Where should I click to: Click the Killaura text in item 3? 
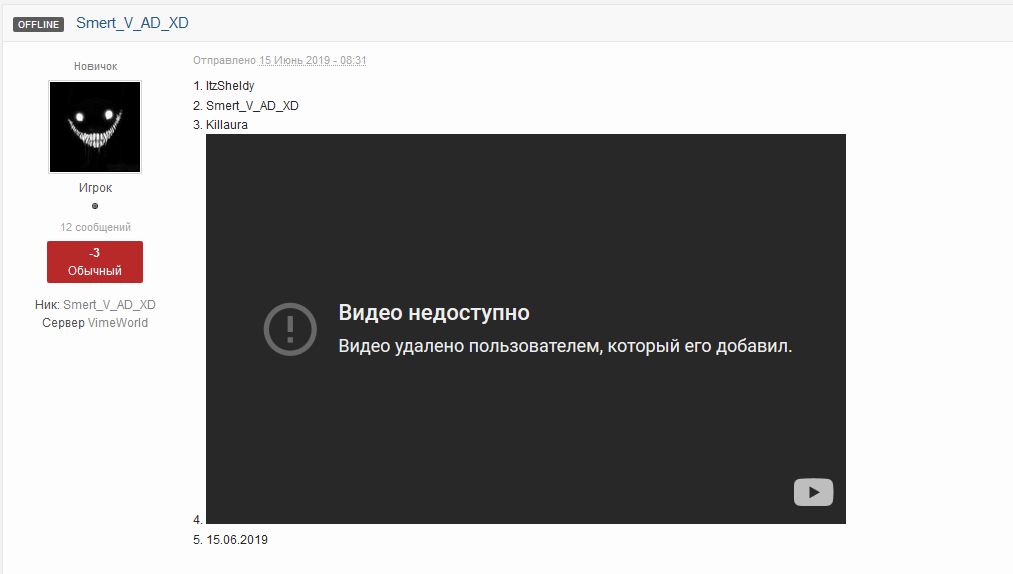pos(227,125)
